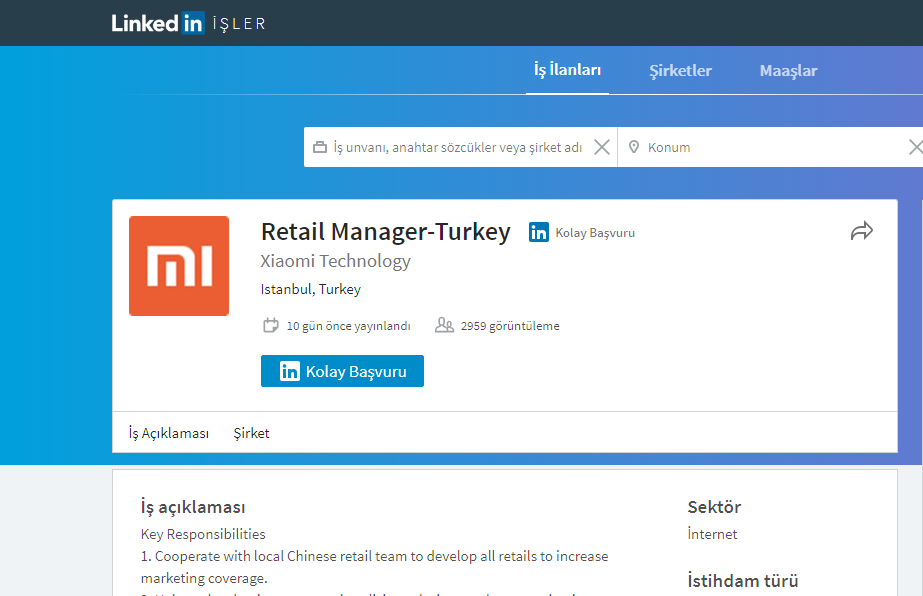Share this job using the arrow icon

coord(861,231)
